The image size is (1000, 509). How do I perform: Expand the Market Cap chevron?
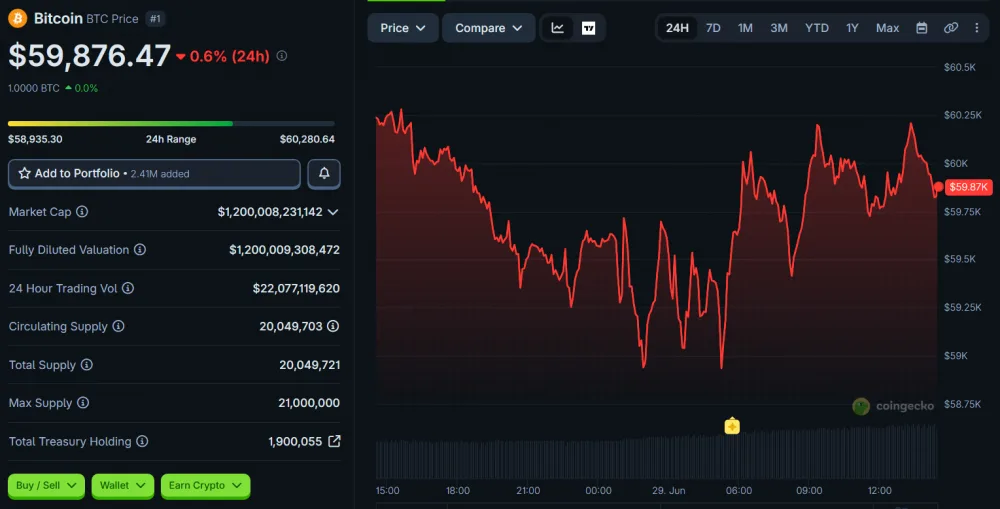(x=333, y=212)
